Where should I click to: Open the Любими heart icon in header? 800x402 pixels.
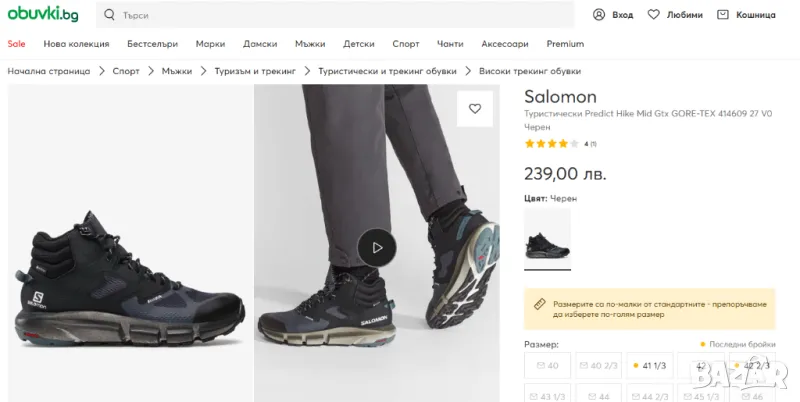click(x=654, y=15)
